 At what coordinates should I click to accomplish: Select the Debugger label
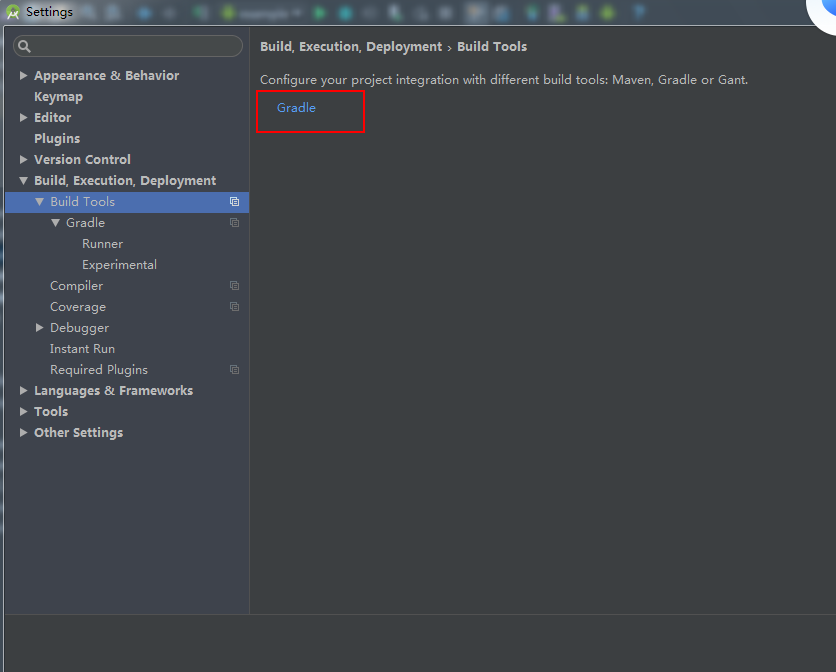[79, 327]
